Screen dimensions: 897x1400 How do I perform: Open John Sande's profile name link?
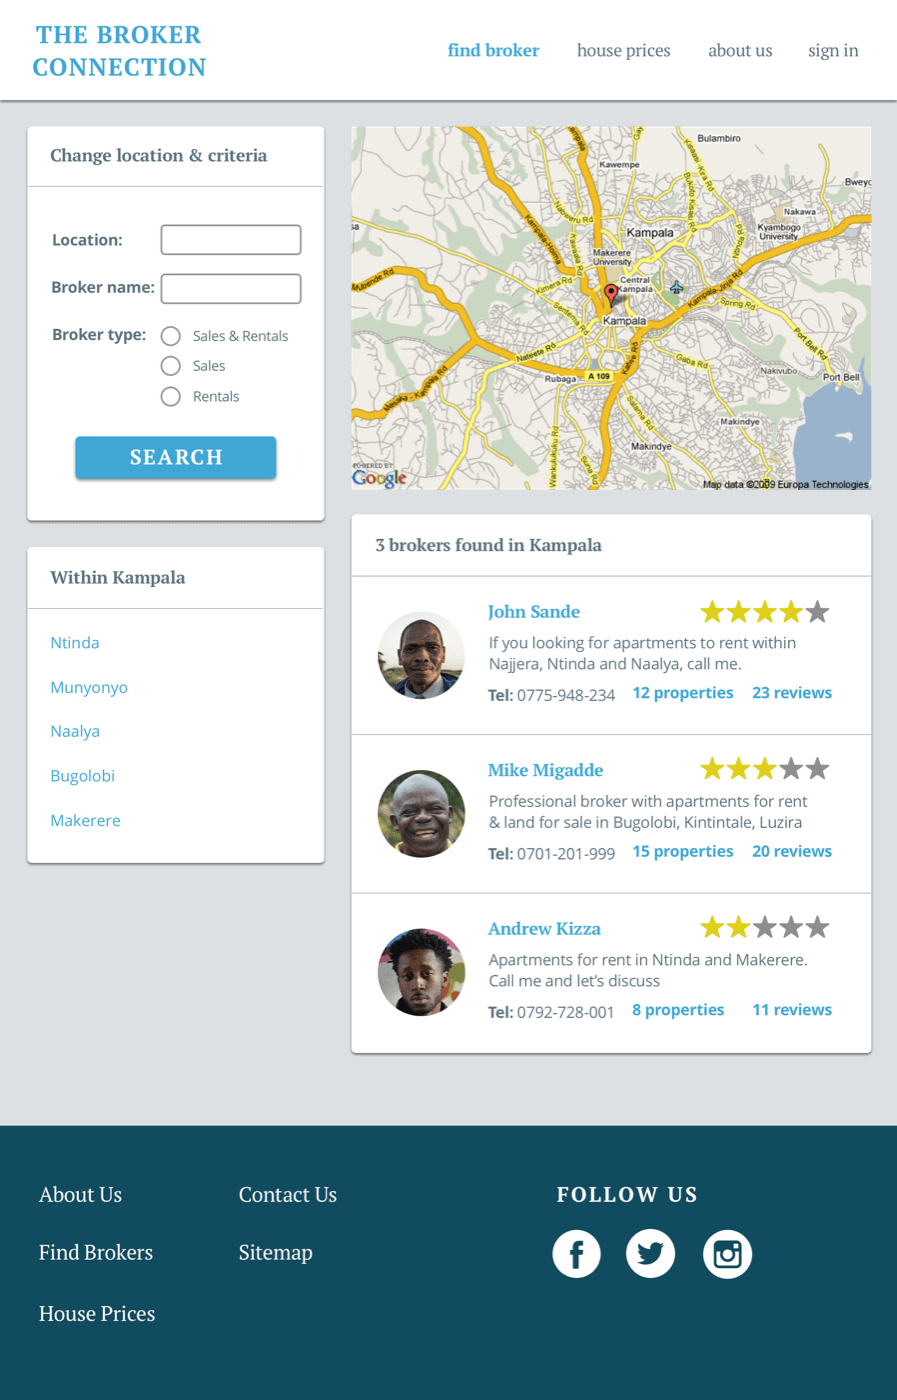coord(534,611)
